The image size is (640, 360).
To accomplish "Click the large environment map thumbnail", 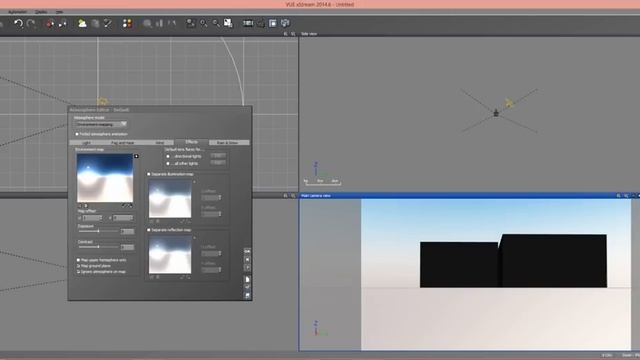I will click(105, 178).
